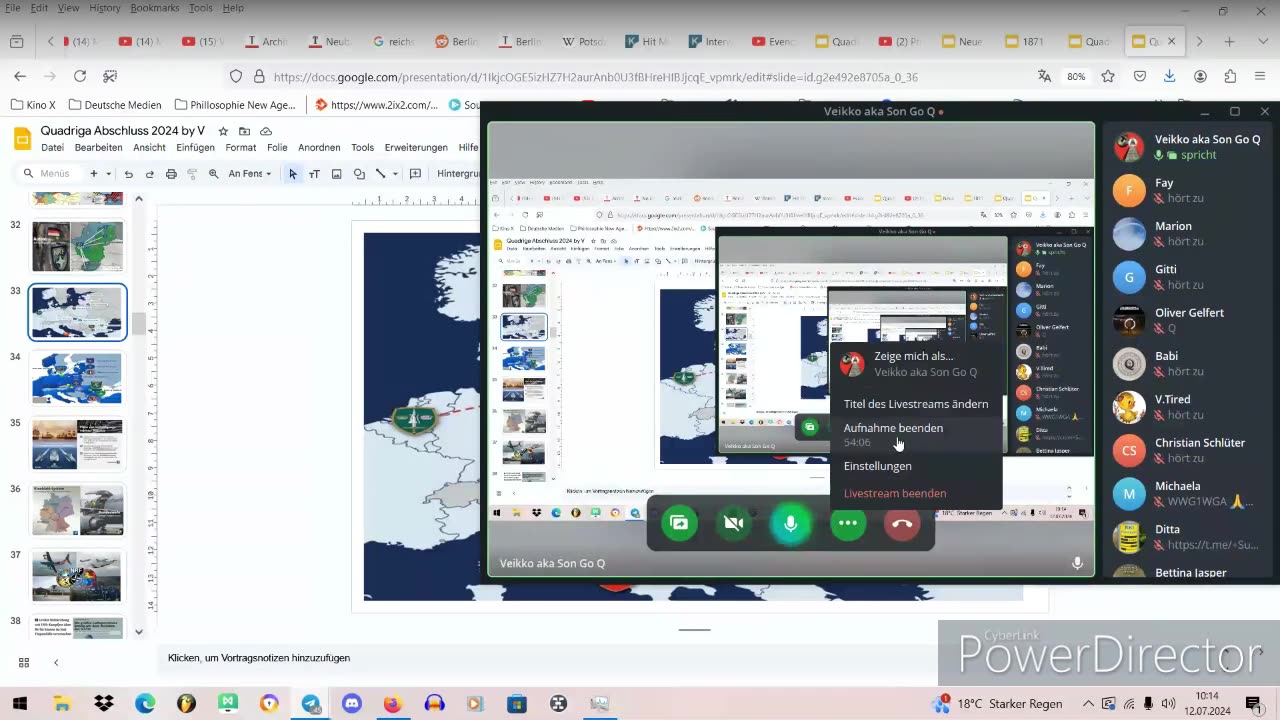The image size is (1280, 720).
Task: Open grid view icon below filmstrip
Action: [24, 662]
